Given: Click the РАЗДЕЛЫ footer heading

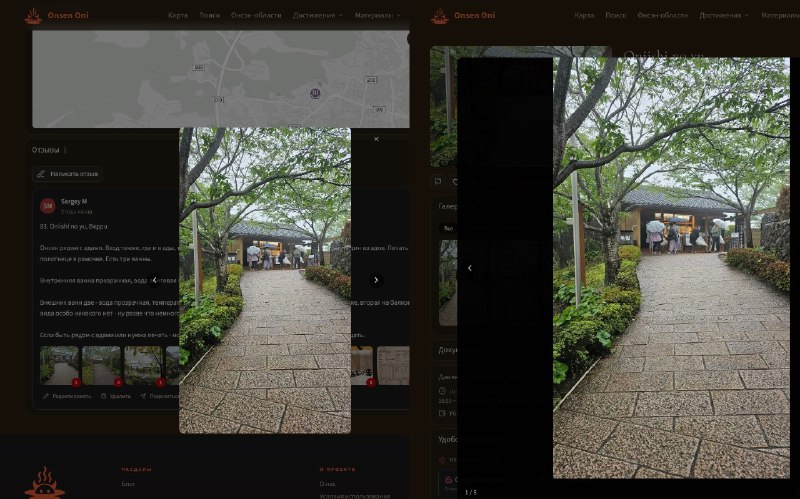Looking at the screenshot, I should click(x=136, y=469).
